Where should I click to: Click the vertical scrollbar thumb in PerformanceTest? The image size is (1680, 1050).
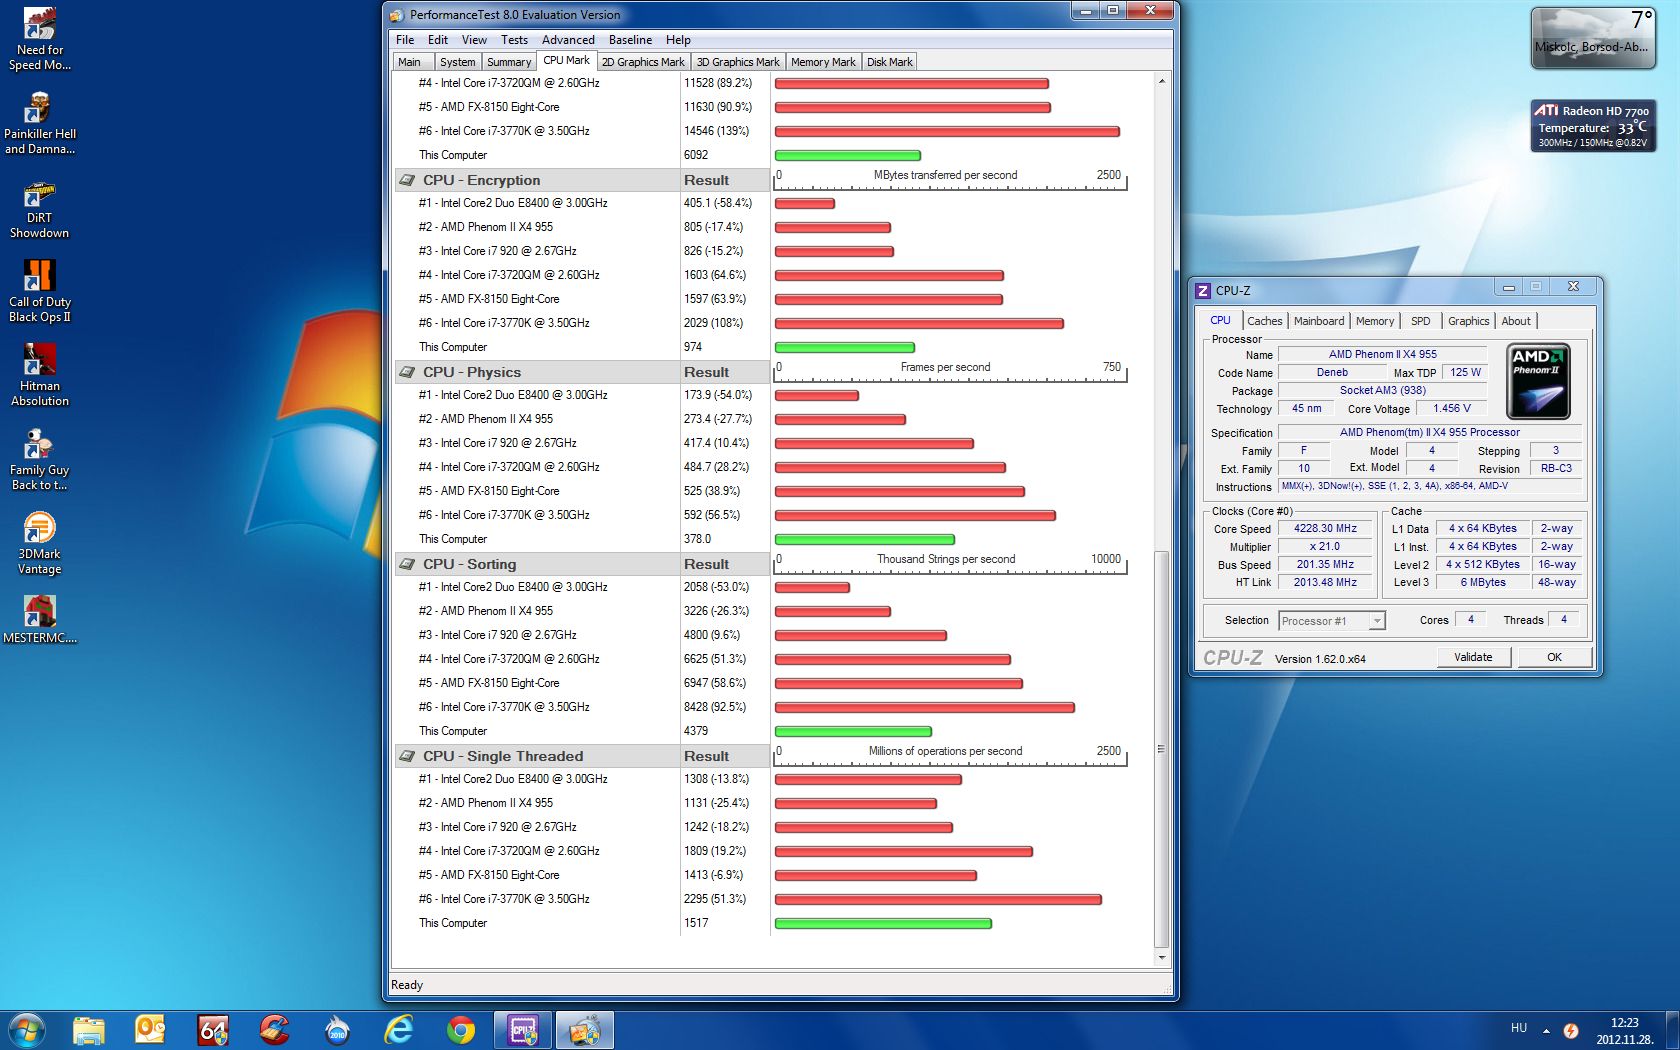1161,748
